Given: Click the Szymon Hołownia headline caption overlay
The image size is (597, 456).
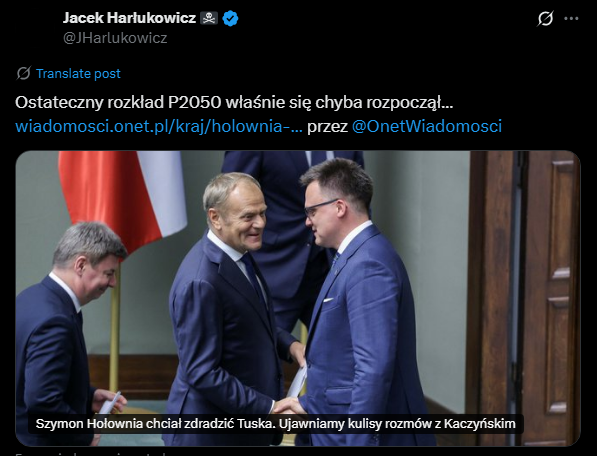Looking at the screenshot, I should point(276,424).
